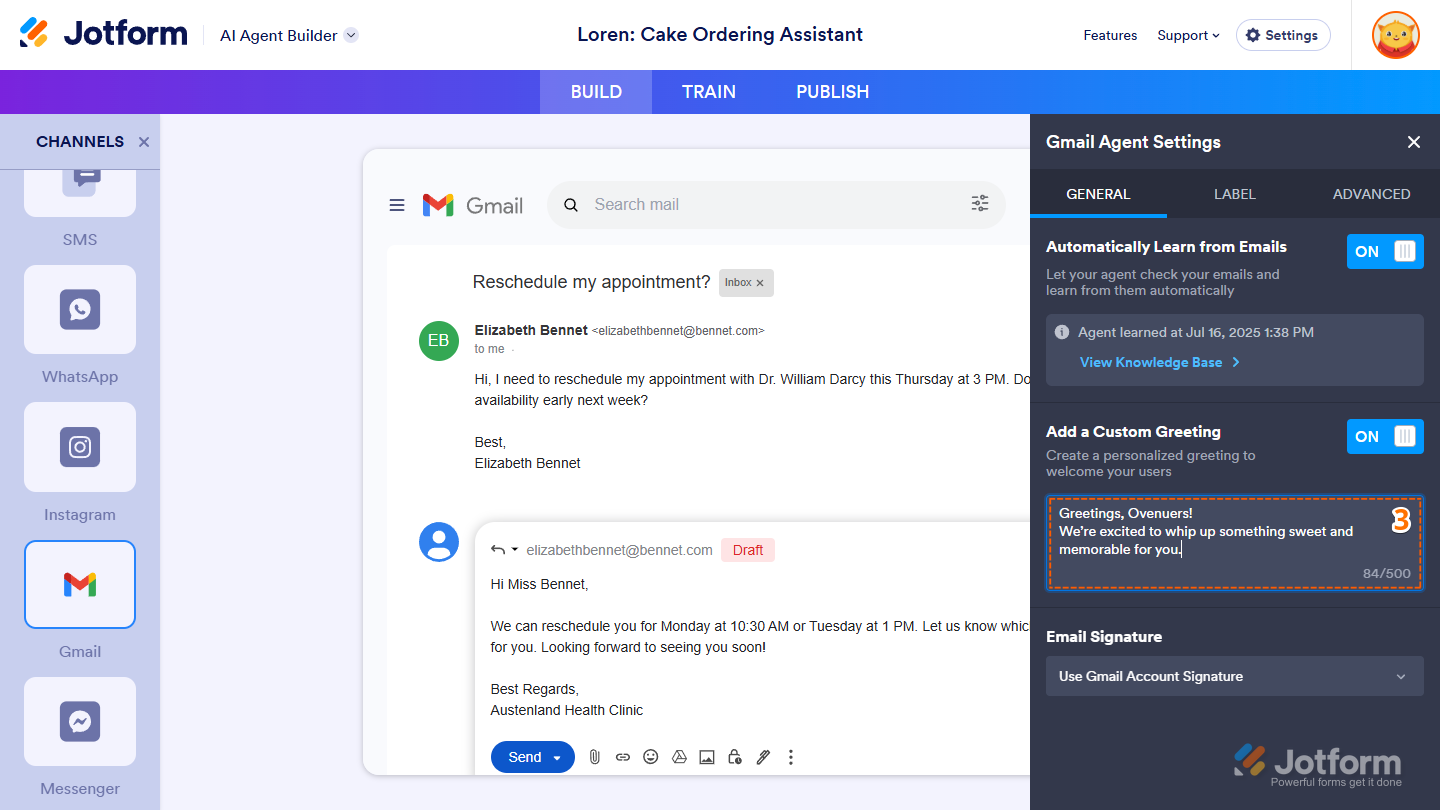Open the Email Signature dropdown
Screen dimensions: 1440x810
click(x=1235, y=676)
